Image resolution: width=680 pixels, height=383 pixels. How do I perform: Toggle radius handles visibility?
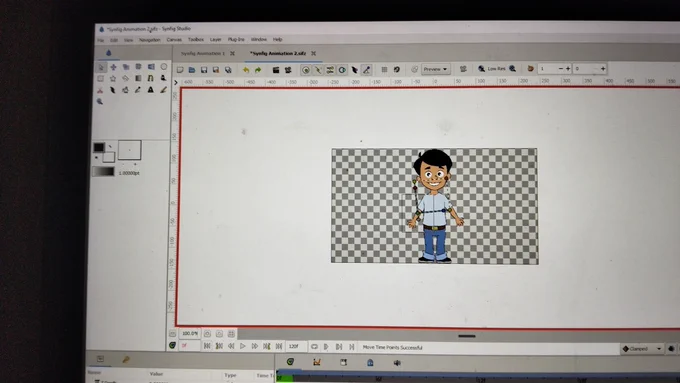point(342,70)
